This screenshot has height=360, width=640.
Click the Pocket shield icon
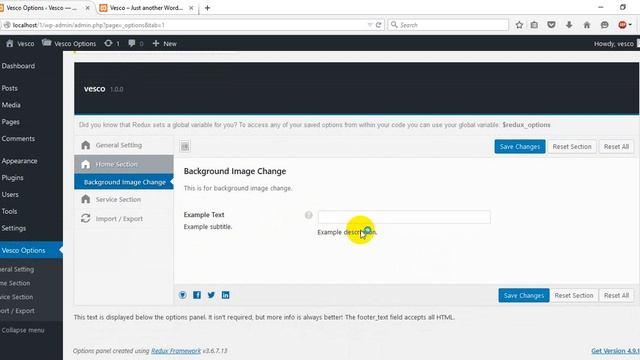(551, 25)
